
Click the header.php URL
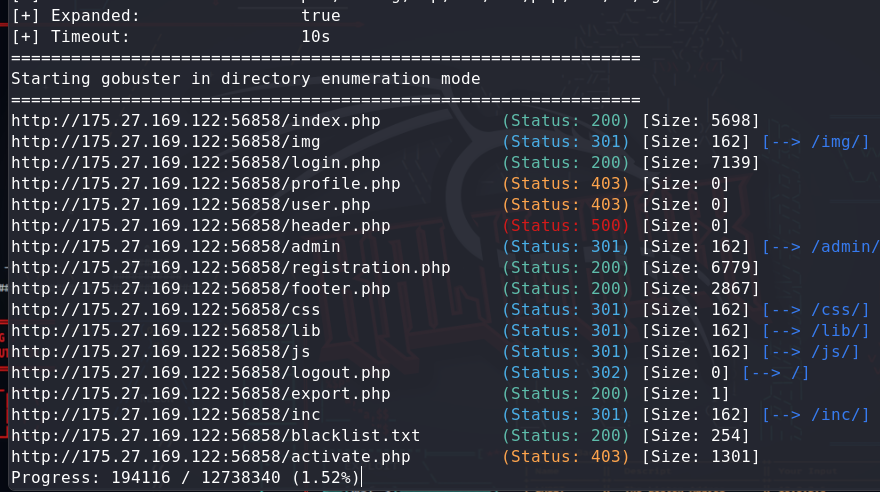pyautogui.click(x=200, y=226)
